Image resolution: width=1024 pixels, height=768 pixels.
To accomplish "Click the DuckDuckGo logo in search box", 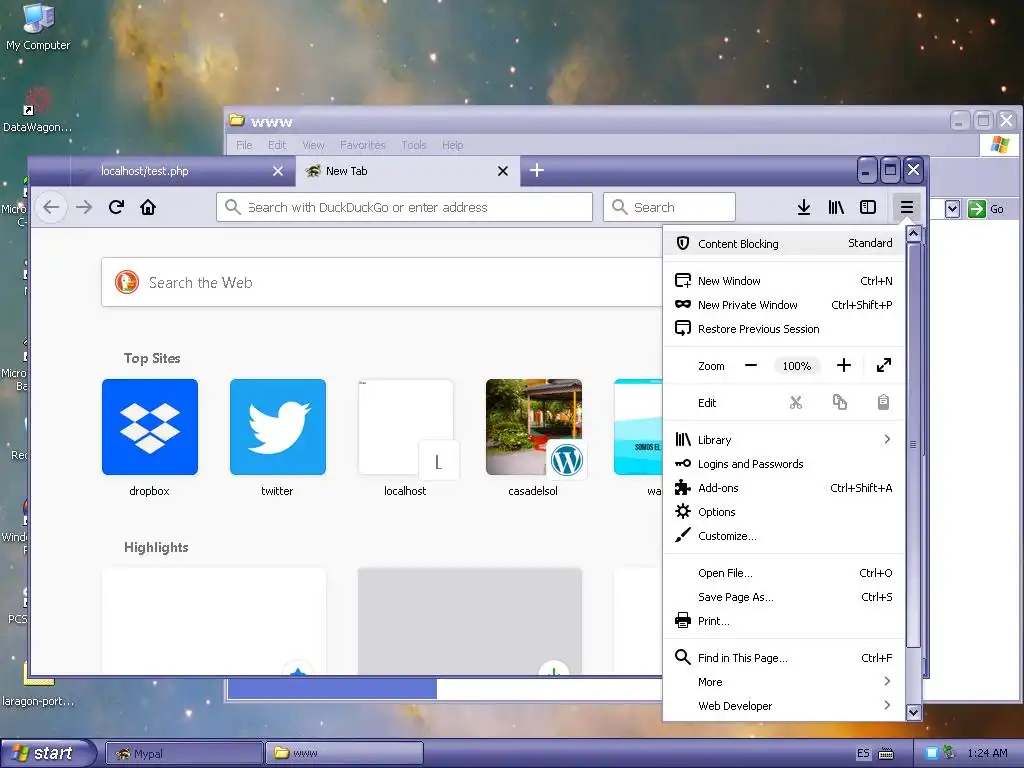I will pos(127,282).
